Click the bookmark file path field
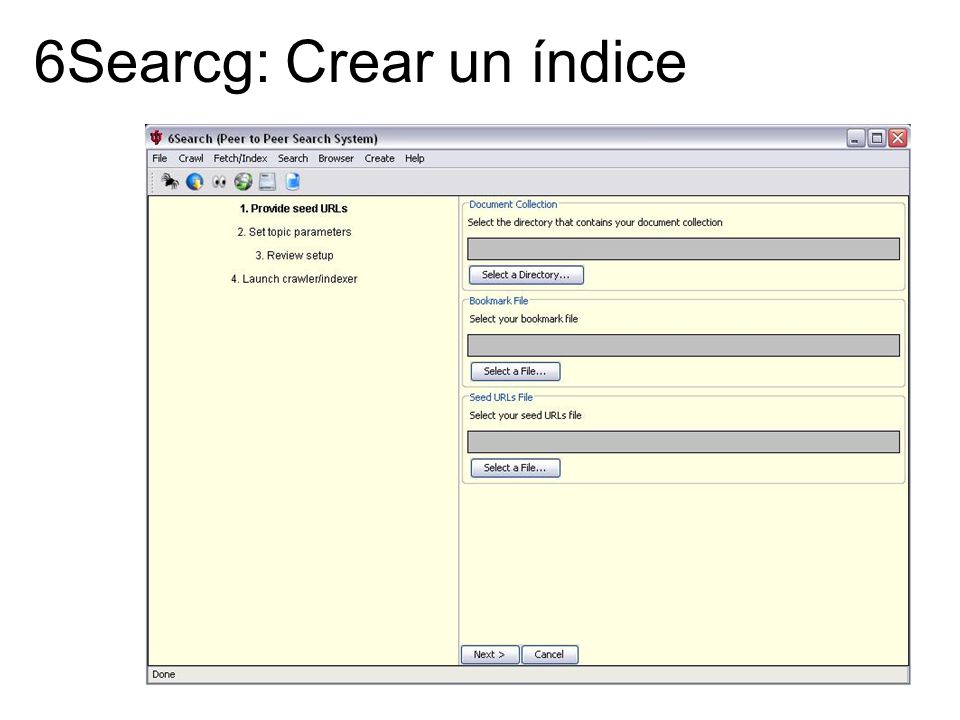 pos(683,345)
